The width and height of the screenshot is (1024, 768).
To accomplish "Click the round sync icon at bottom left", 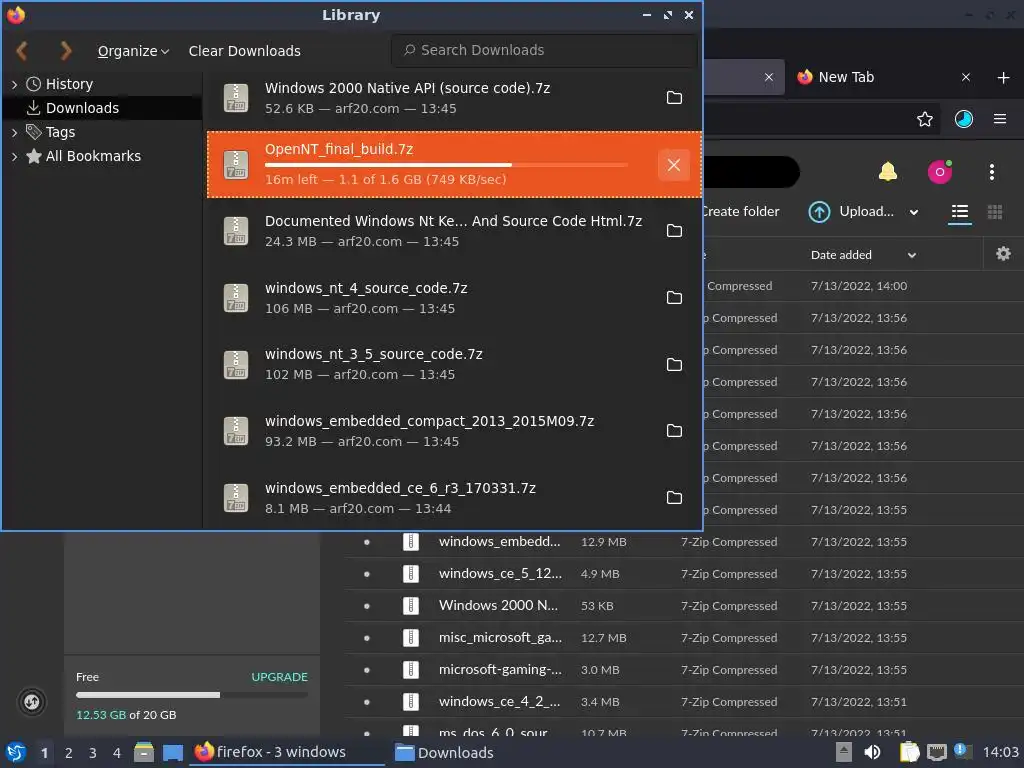I will 31,702.
